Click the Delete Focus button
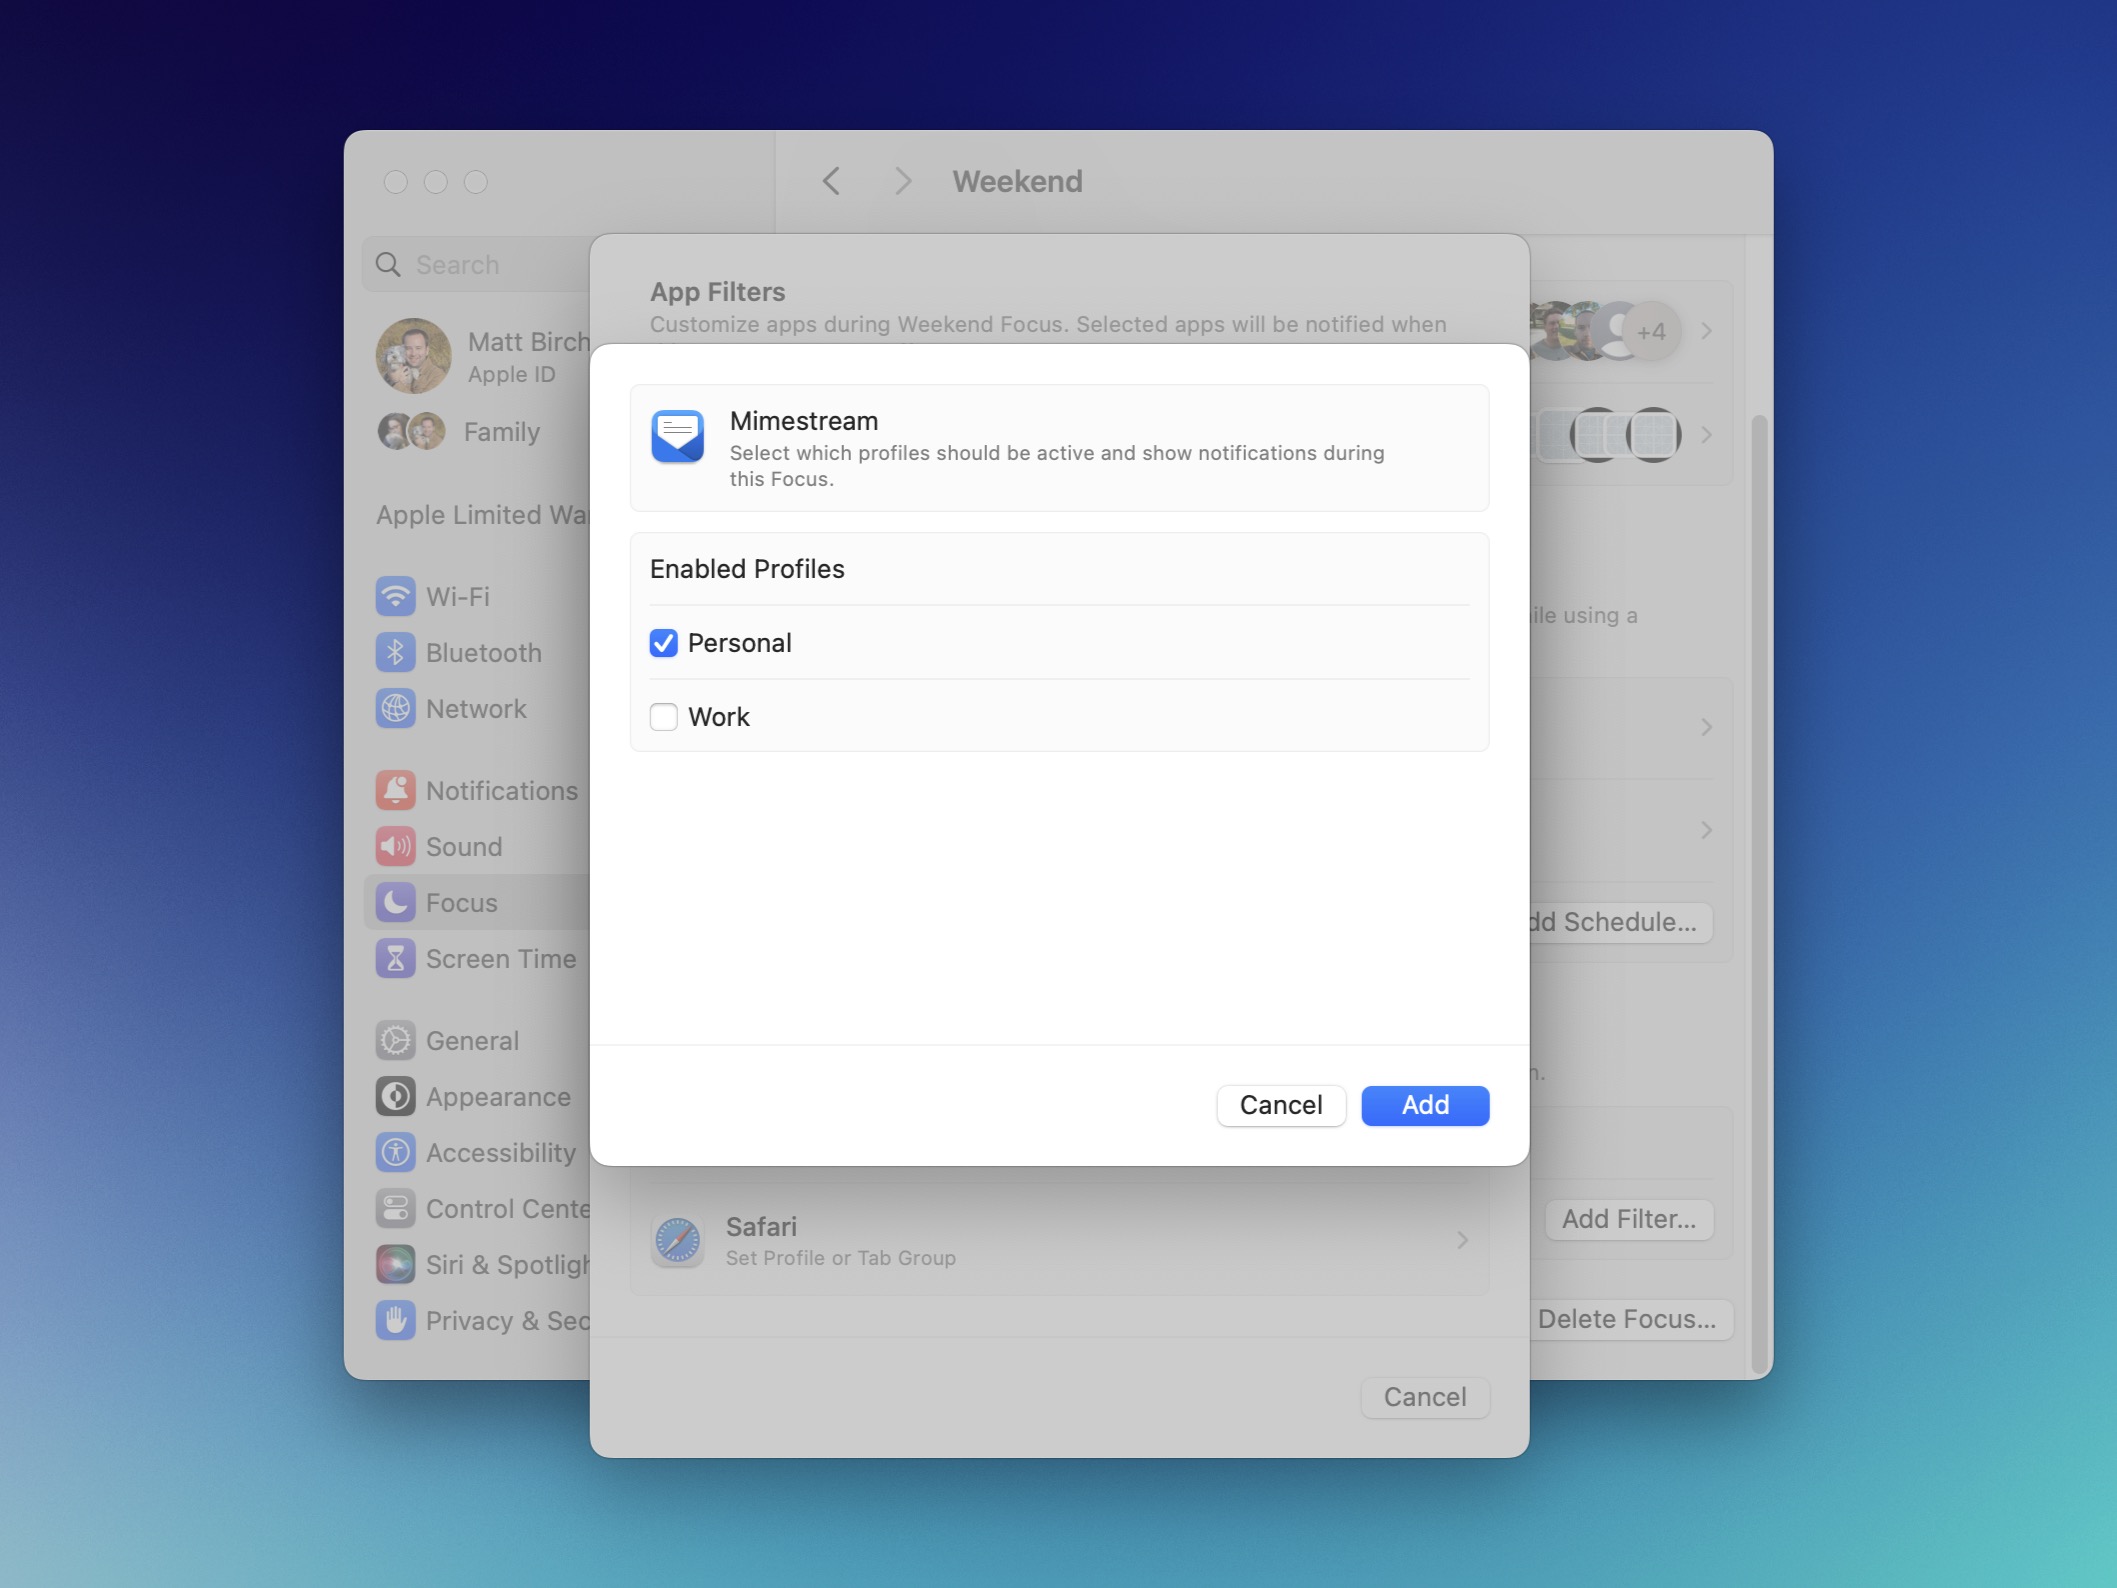The width and height of the screenshot is (2117, 1588). tap(1632, 1319)
